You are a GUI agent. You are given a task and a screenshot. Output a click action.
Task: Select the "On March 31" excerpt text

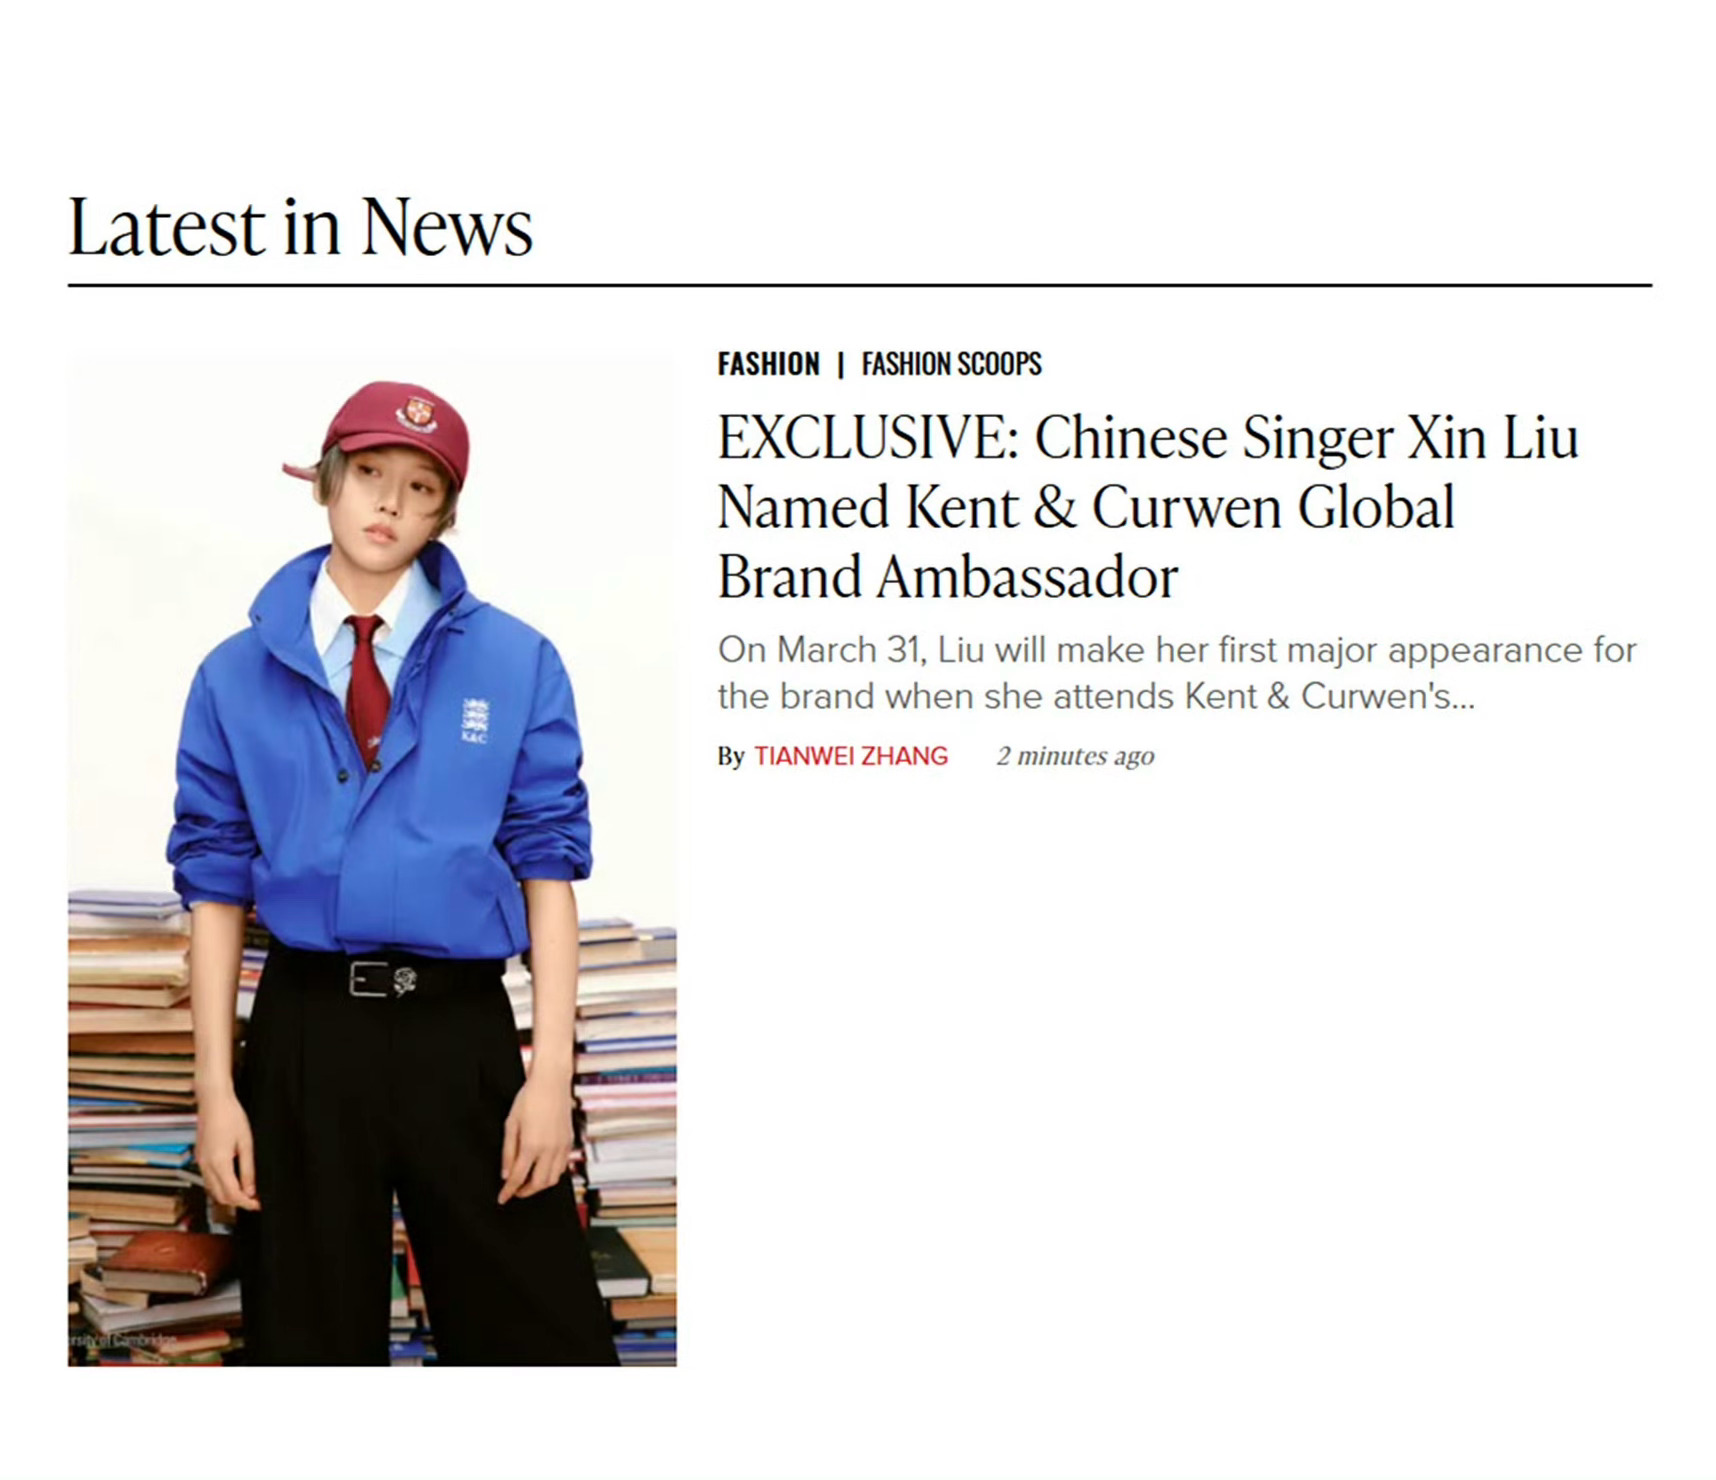point(1177,673)
